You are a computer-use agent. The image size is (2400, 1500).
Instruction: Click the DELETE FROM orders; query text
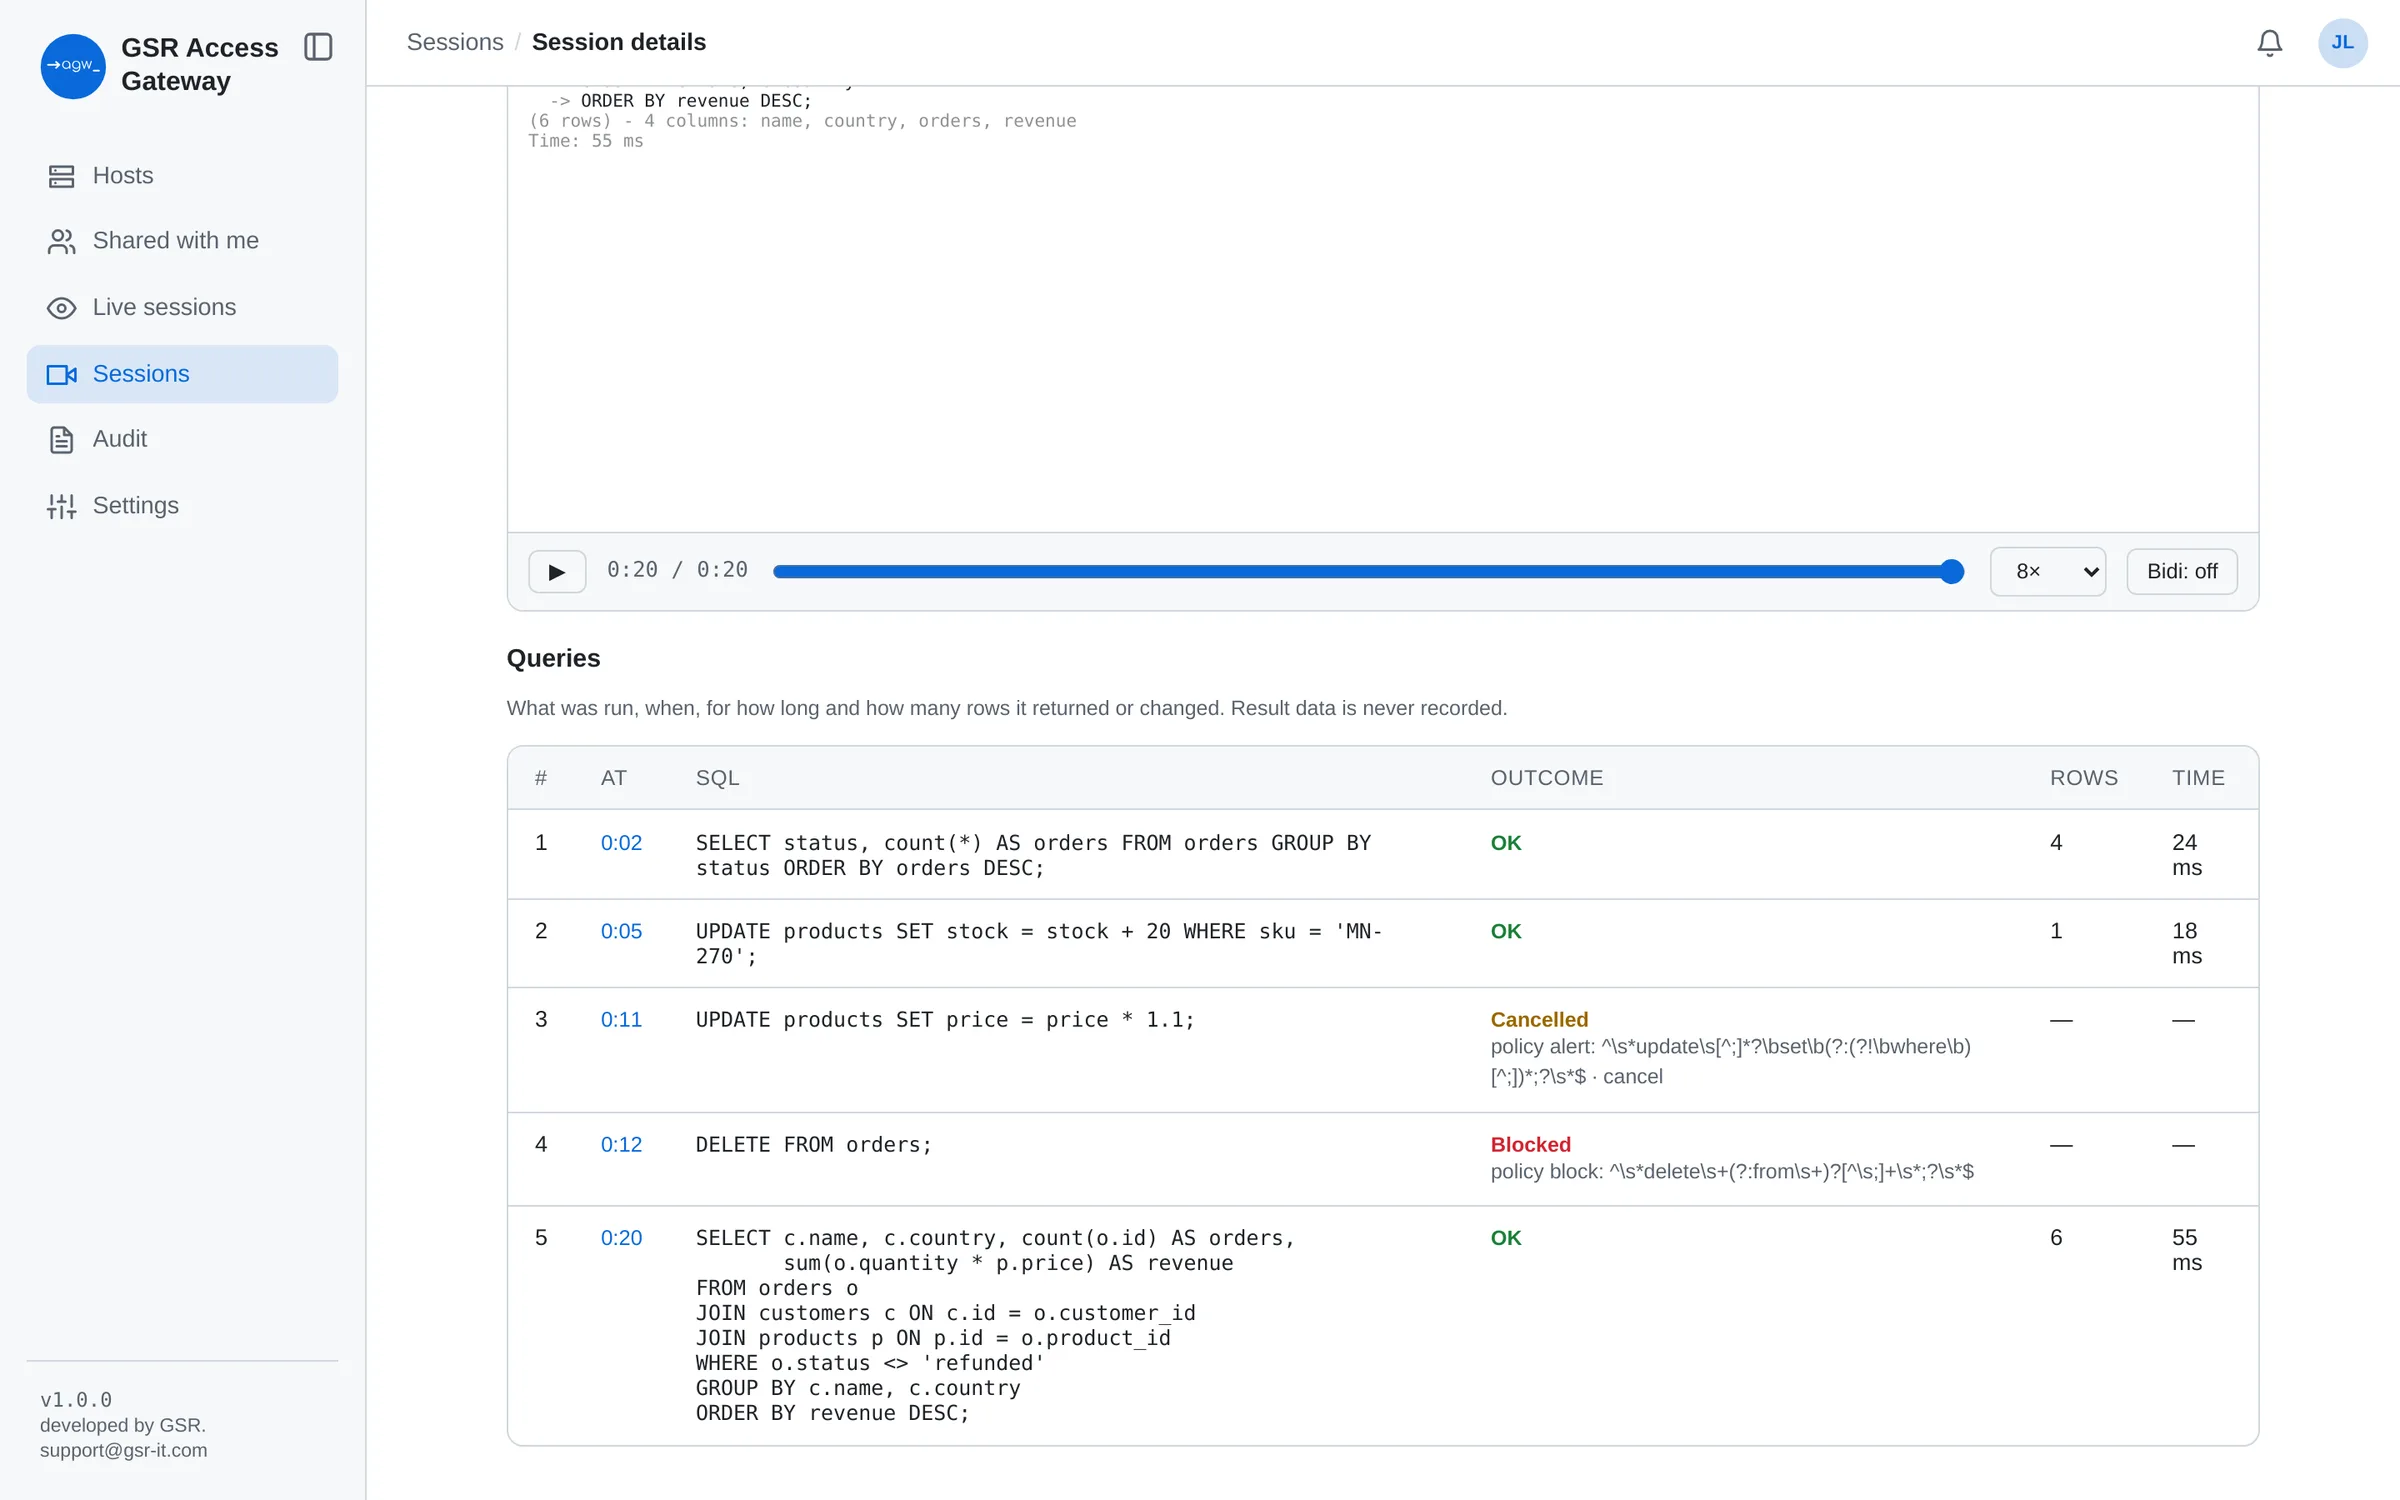click(814, 1145)
